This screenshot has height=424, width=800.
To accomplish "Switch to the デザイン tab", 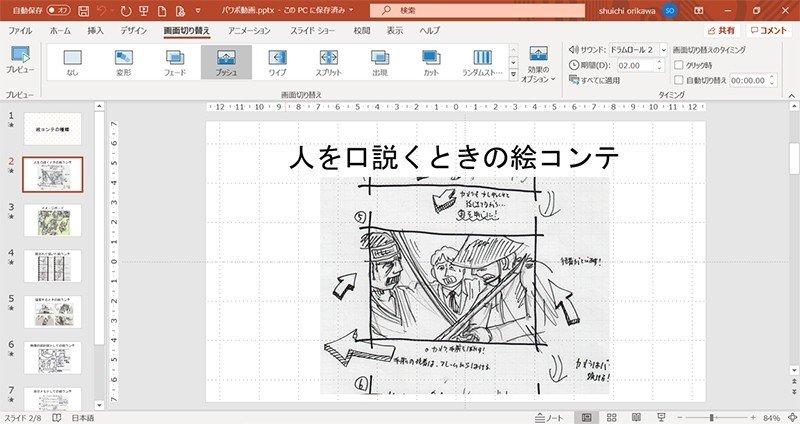I will coord(133,31).
